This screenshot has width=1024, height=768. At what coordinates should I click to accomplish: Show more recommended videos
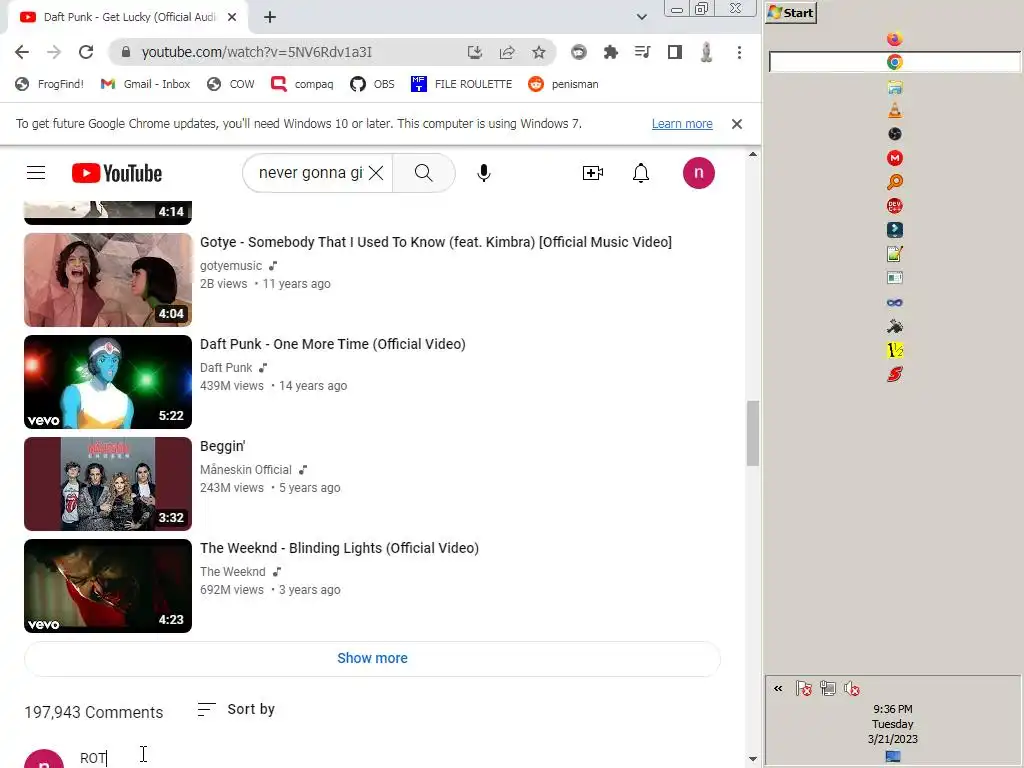point(372,658)
